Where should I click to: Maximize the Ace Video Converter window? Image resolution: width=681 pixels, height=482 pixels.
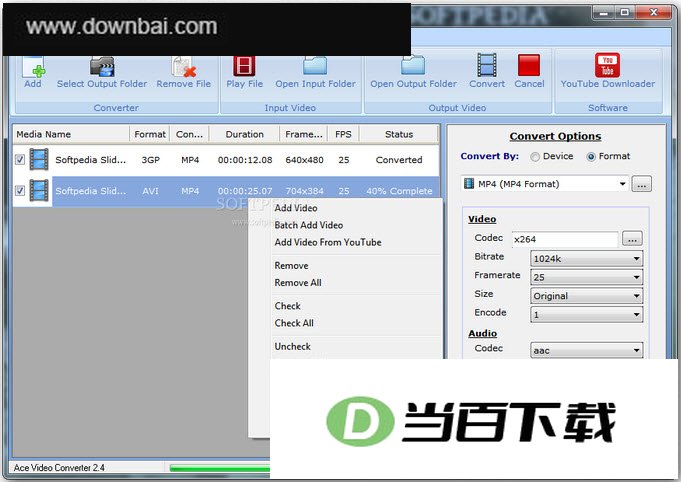tap(624, 13)
